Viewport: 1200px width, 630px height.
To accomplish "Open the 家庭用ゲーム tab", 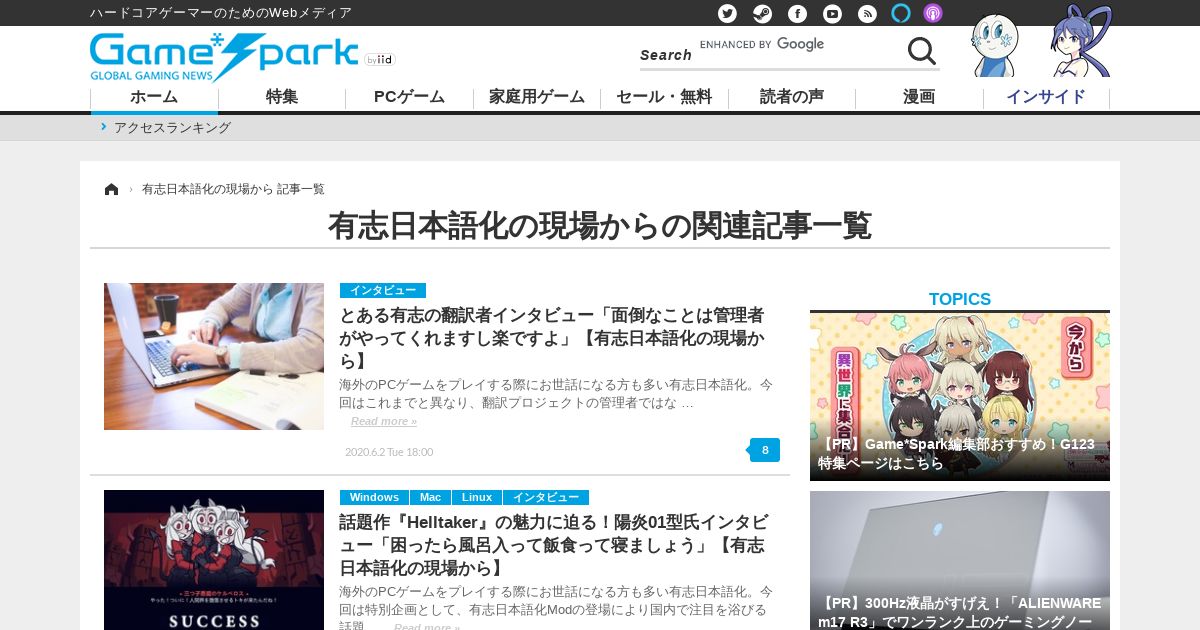I will pos(537,97).
